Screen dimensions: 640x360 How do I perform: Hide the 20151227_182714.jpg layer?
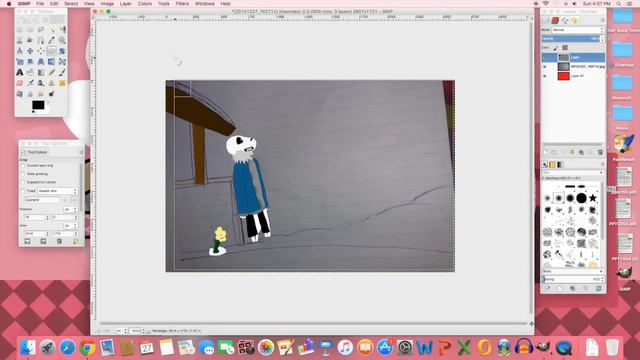click(545, 67)
